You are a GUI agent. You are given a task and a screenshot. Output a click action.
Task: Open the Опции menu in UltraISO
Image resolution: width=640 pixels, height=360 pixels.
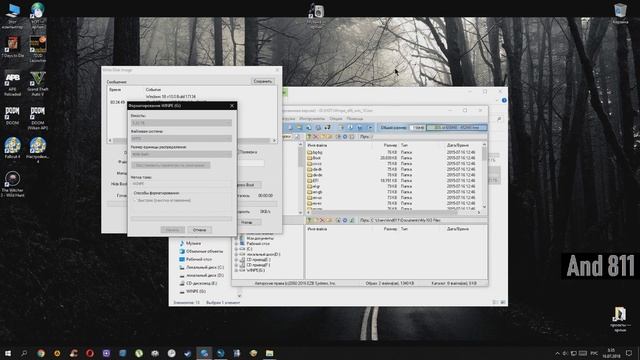click(336, 118)
